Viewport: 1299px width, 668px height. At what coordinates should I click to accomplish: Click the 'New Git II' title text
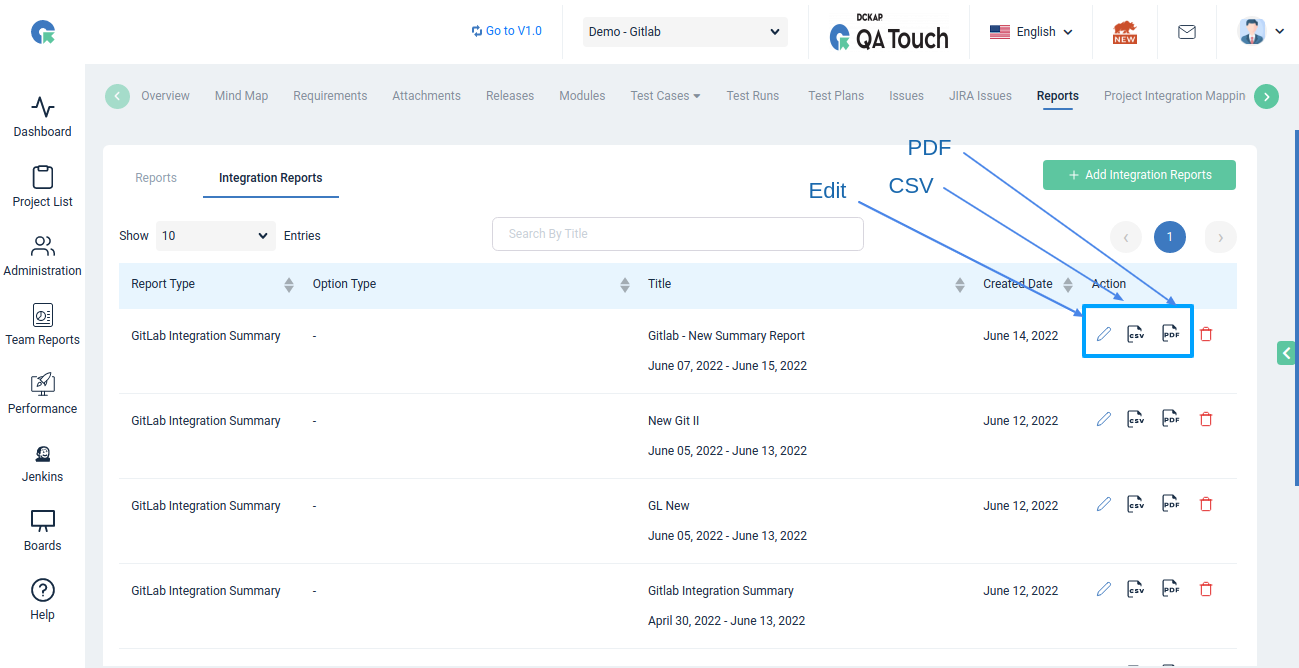673,421
